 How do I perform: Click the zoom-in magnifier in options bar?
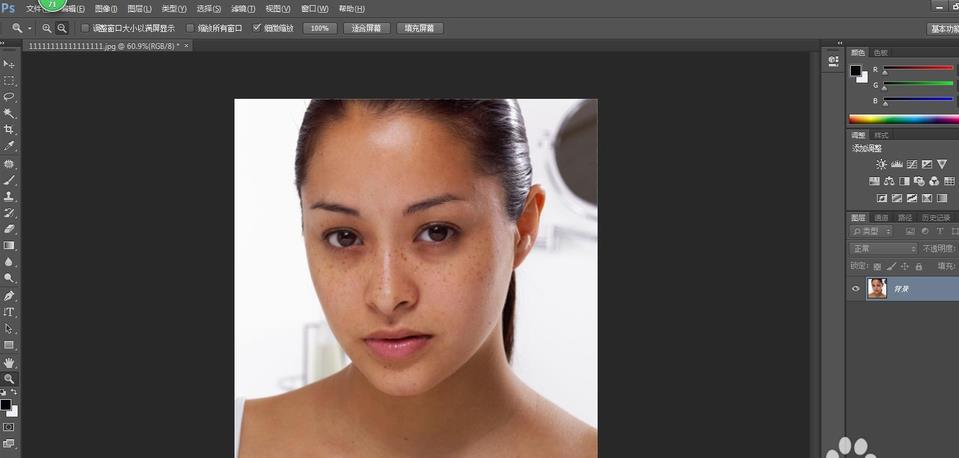(x=47, y=28)
